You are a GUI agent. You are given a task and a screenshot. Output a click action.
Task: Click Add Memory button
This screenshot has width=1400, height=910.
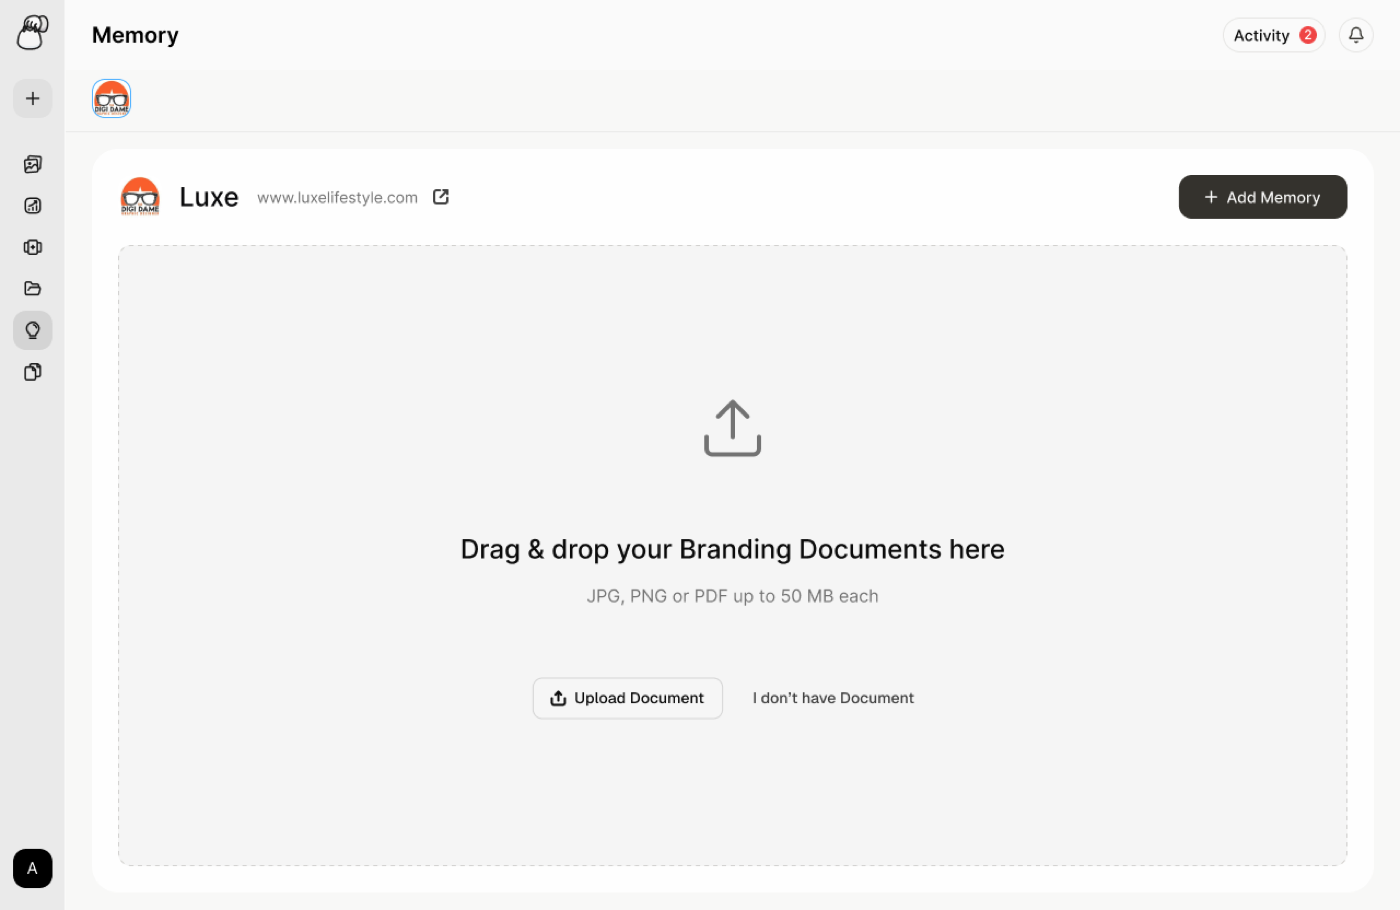1263,197
